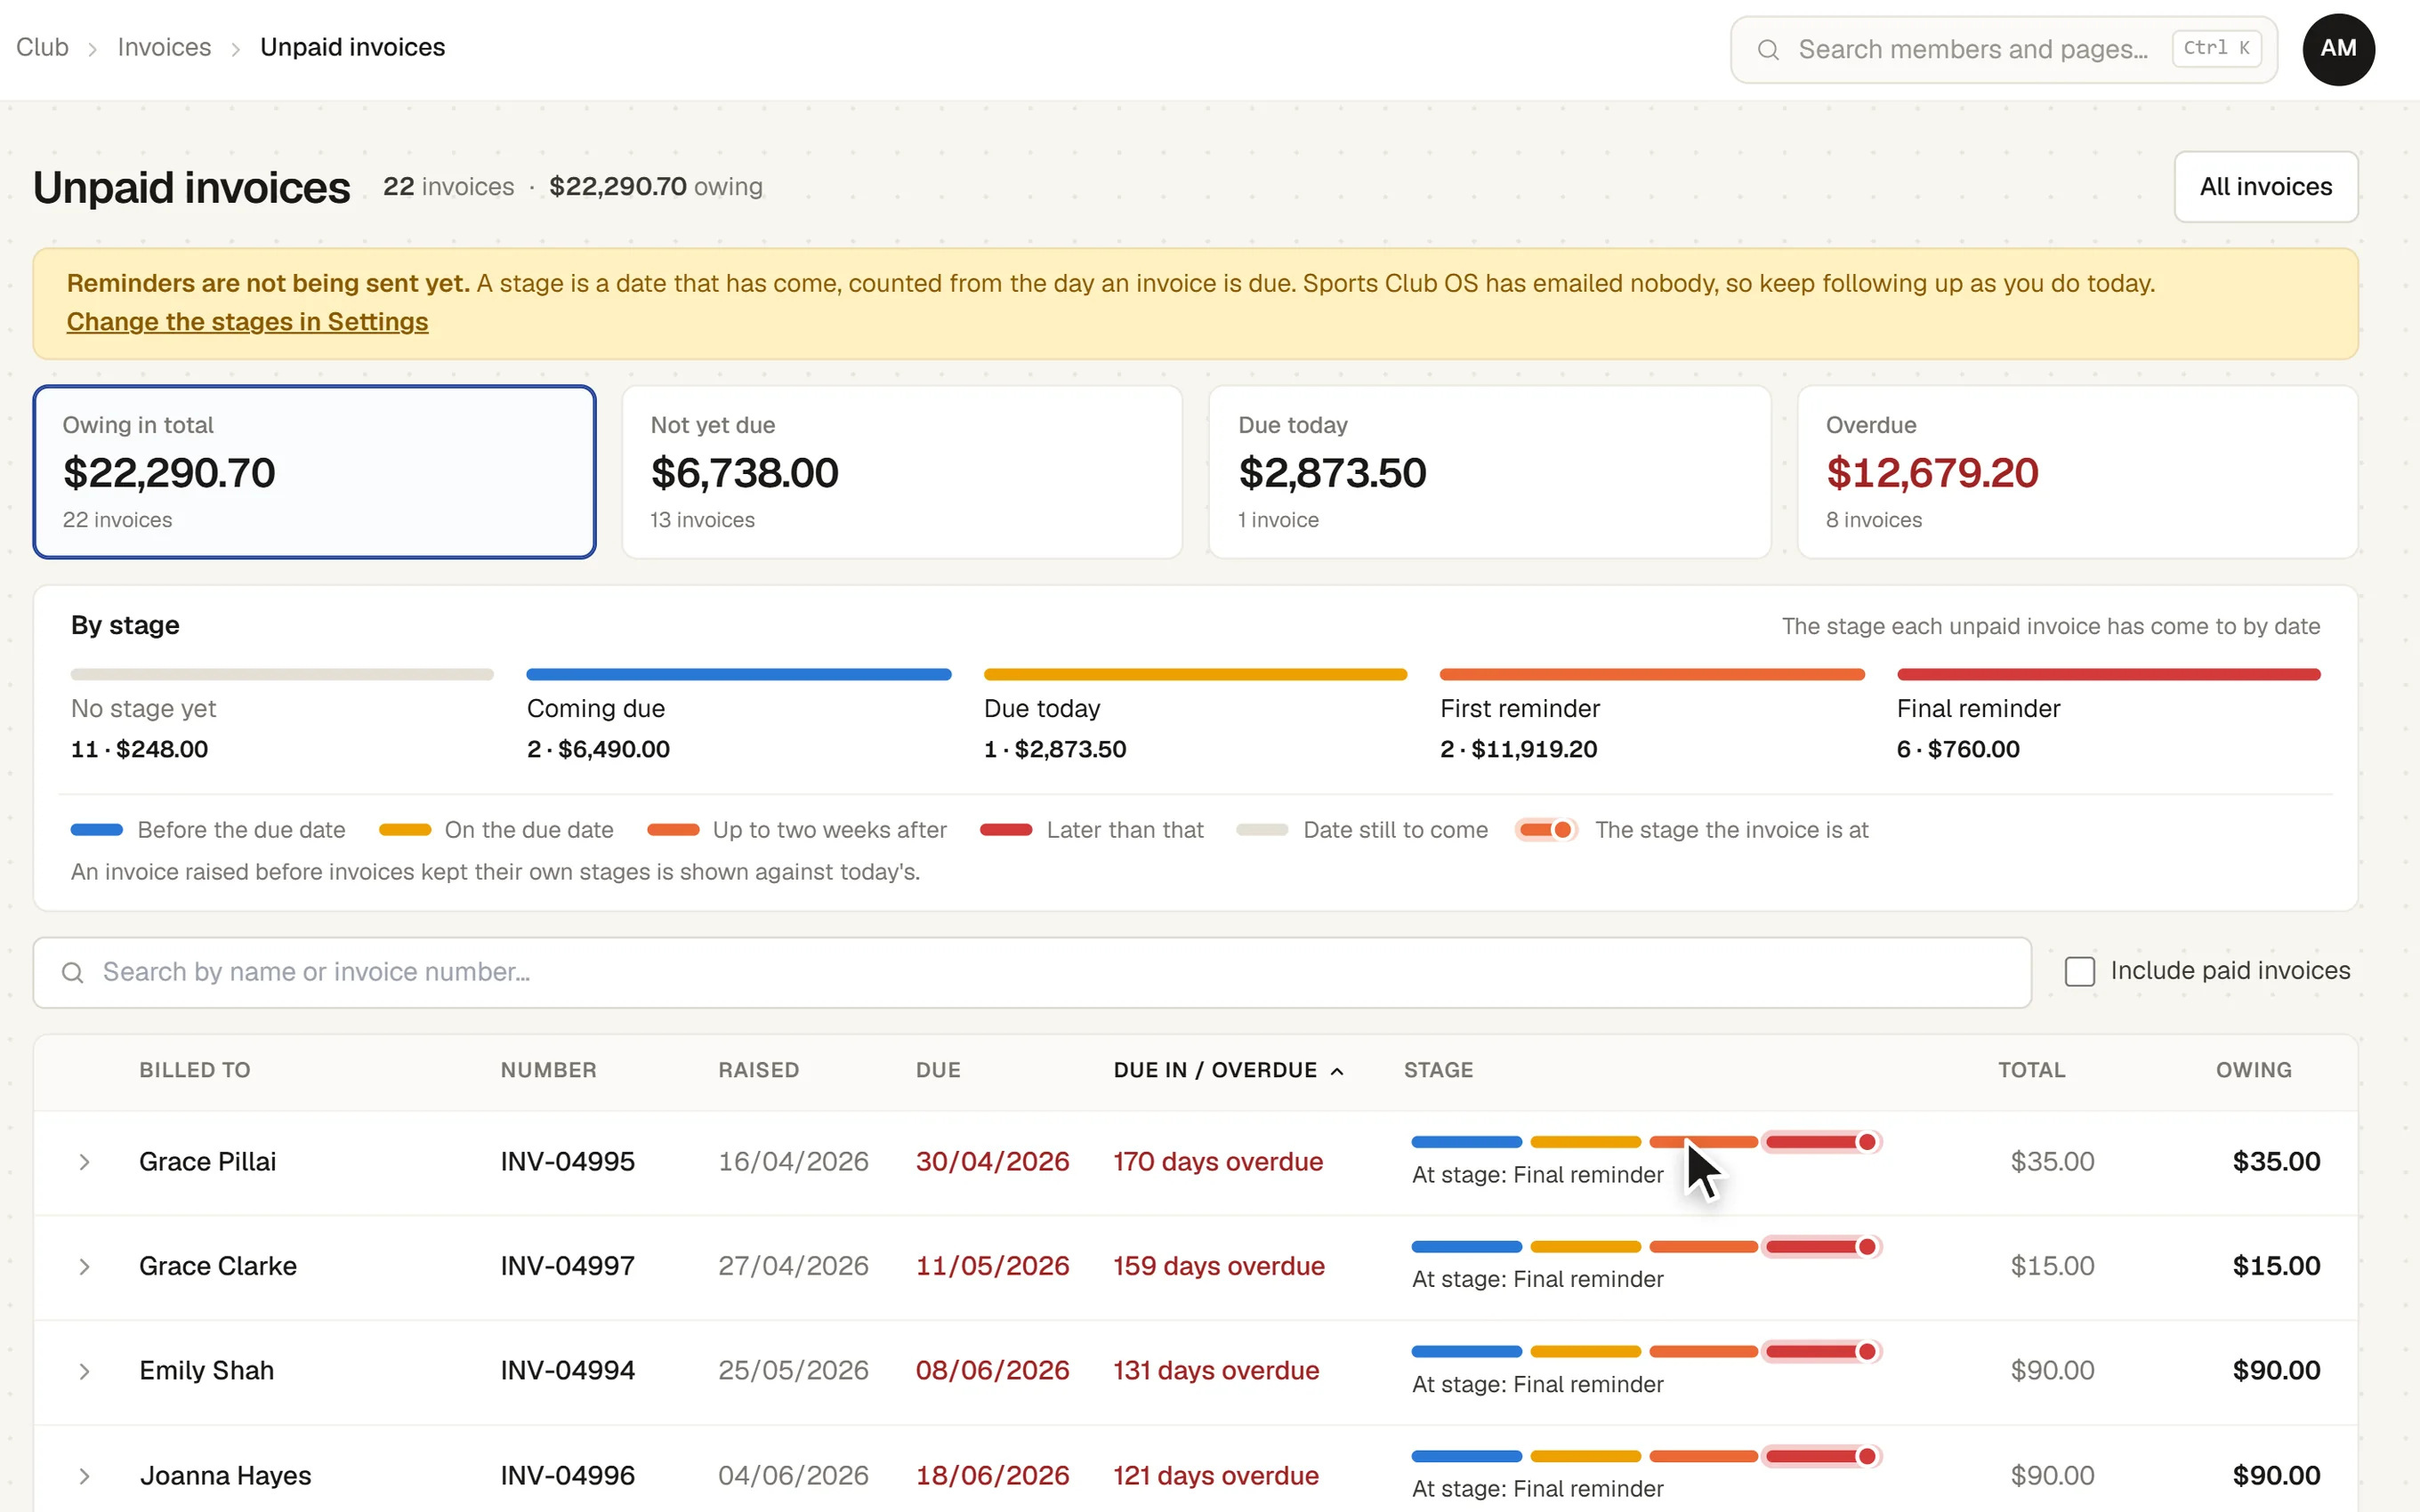Click the Coming due blue stage bar
The width and height of the screenshot is (2420, 1512).
click(738, 674)
